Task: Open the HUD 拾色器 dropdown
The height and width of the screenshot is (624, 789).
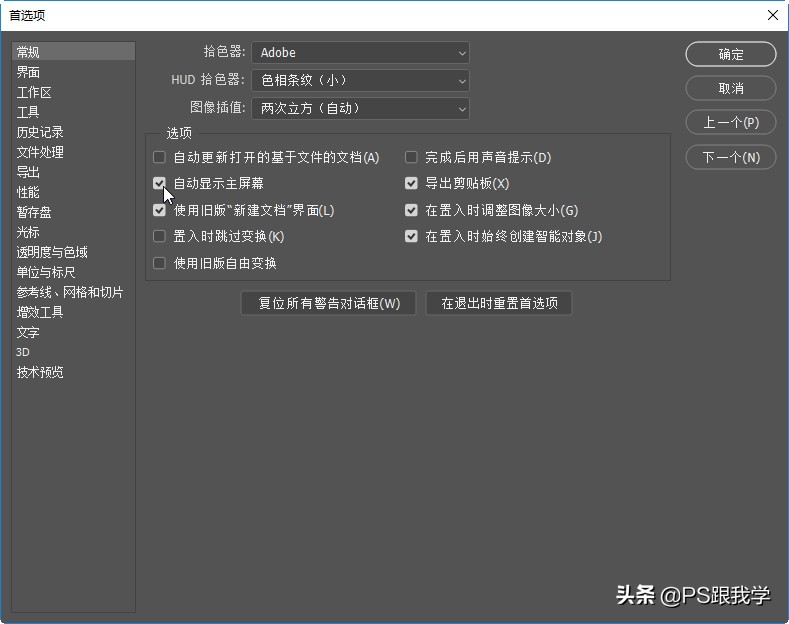Action: (x=360, y=81)
